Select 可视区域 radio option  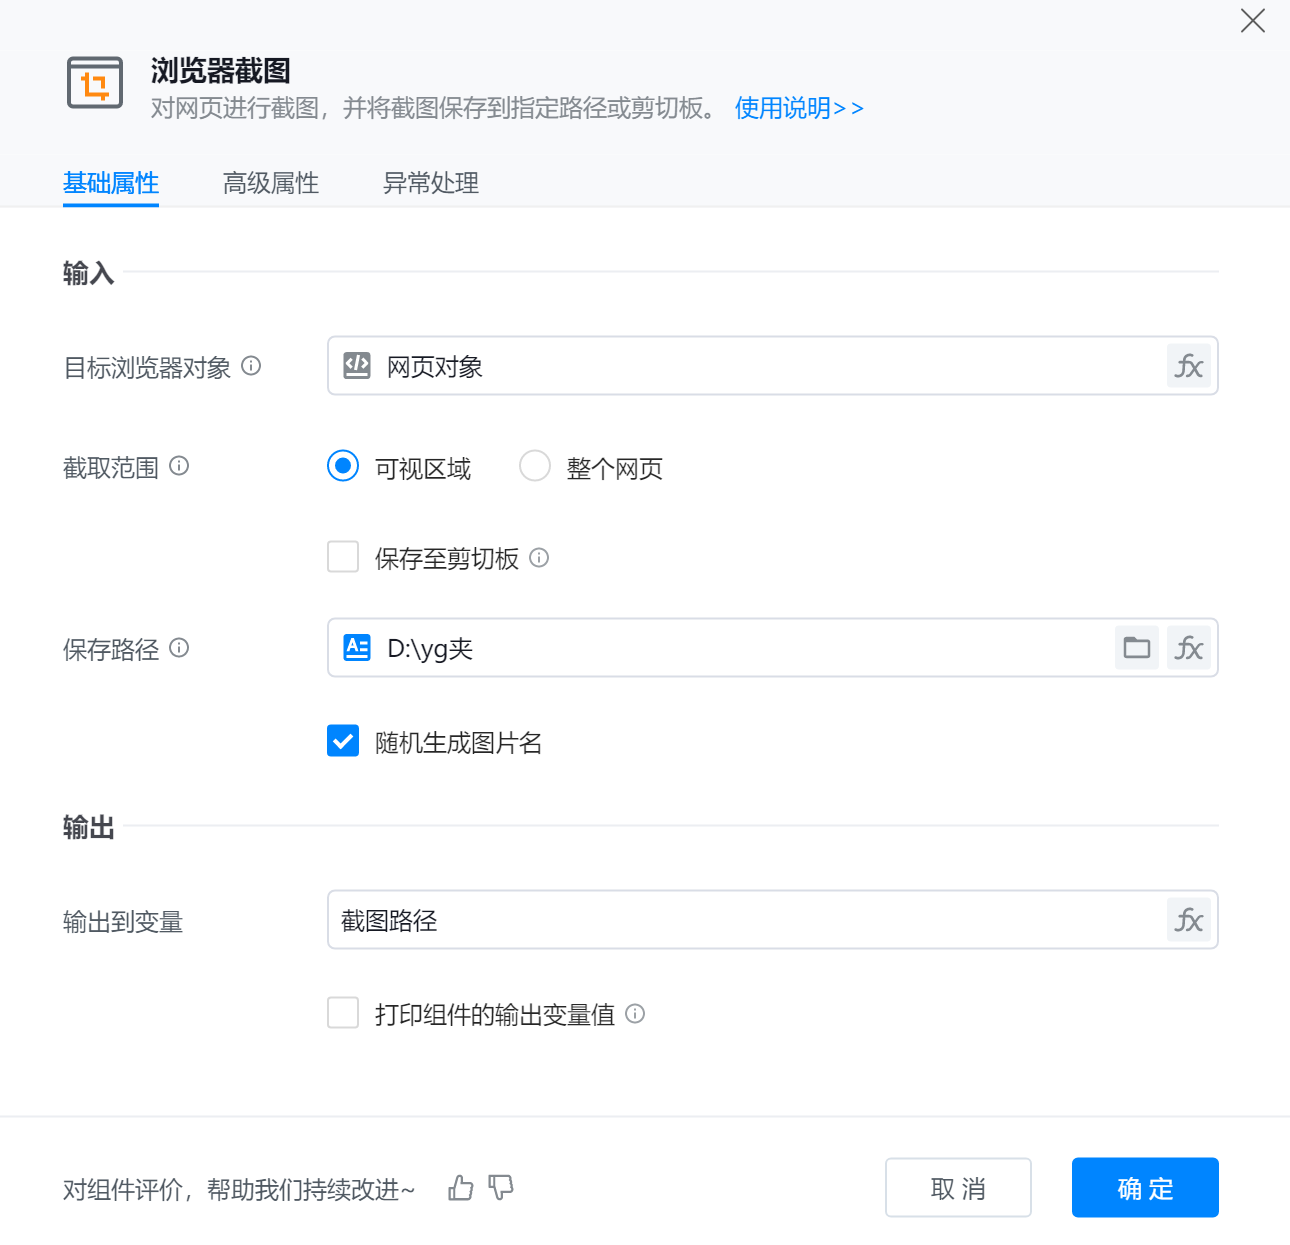pos(343,466)
